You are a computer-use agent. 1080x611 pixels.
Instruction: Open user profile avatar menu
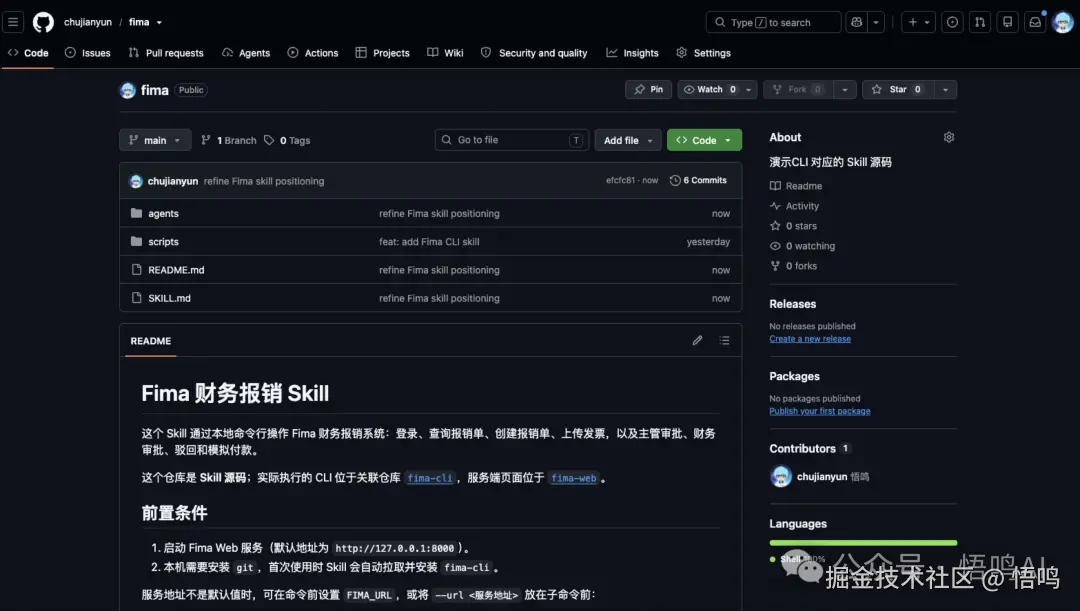tap(1063, 22)
